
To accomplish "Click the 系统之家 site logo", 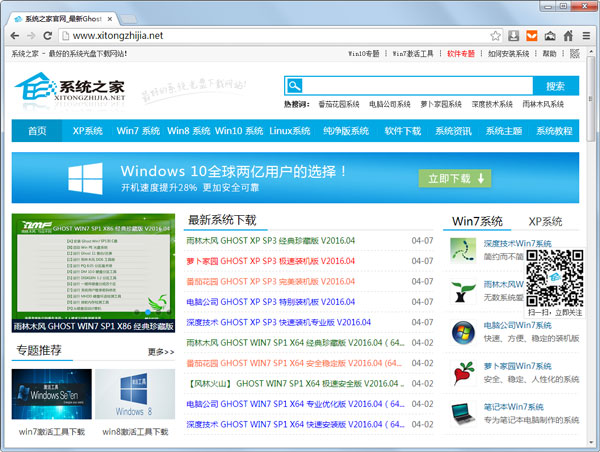I will tap(71, 89).
